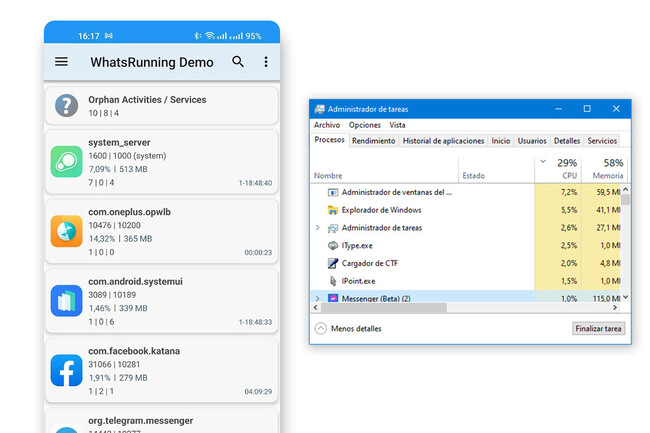Click the 1-18:48:40 uptime of system_server
The image size is (650, 433).
tap(255, 183)
